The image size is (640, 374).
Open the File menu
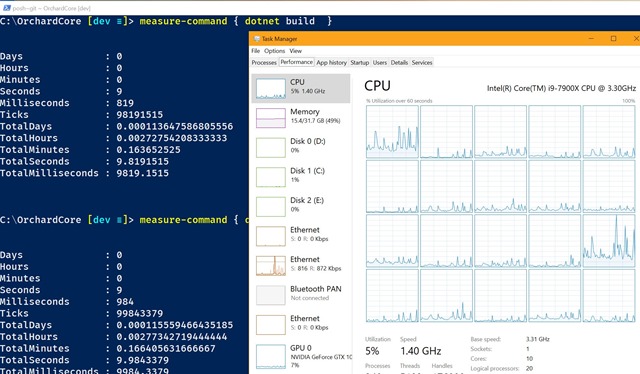coord(256,51)
